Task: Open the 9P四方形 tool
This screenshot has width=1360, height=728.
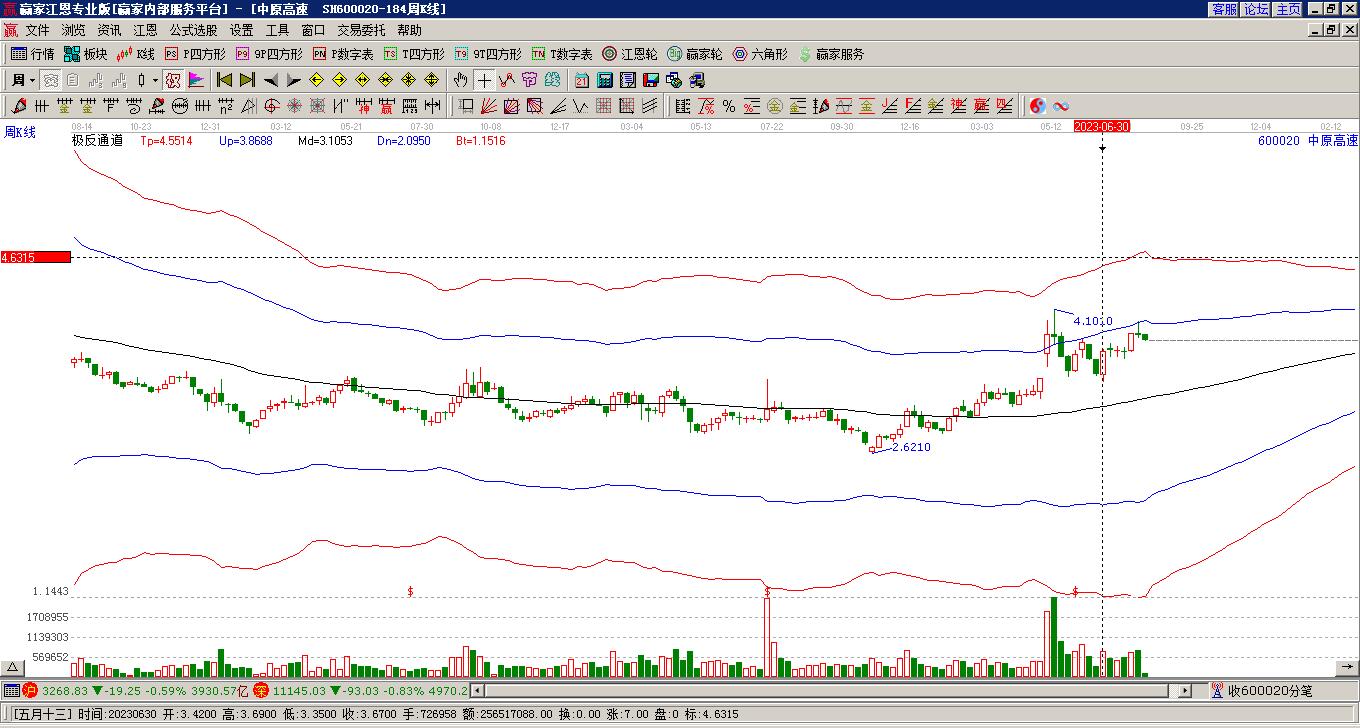Action: 268,54
